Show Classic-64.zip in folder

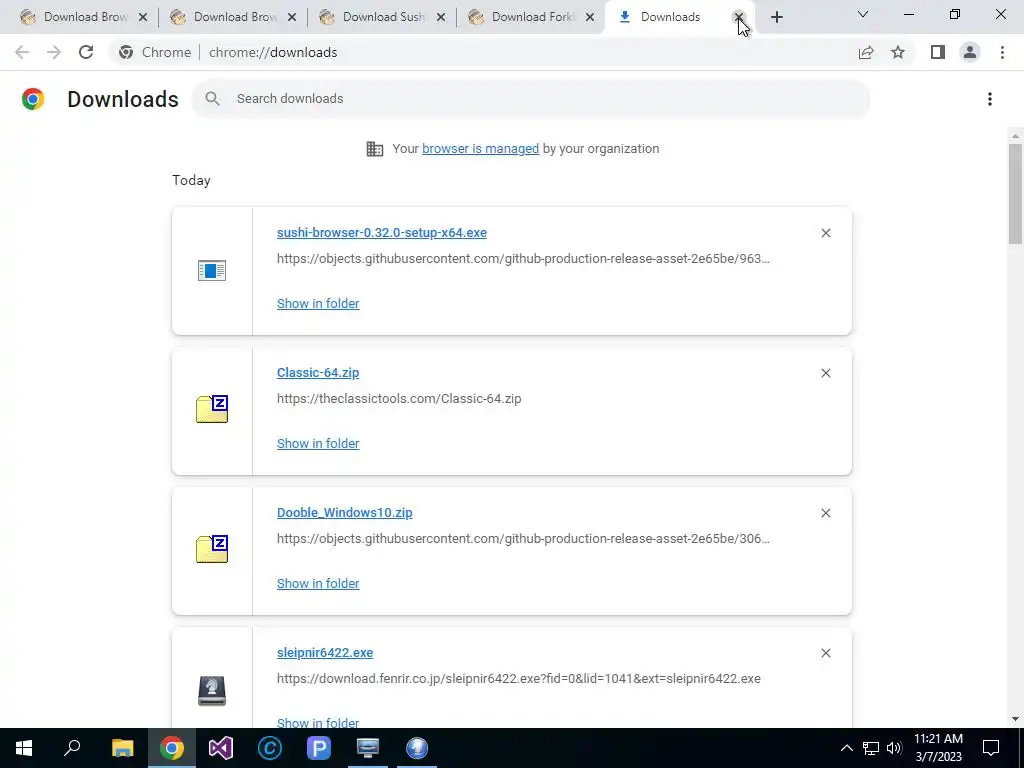(x=318, y=443)
